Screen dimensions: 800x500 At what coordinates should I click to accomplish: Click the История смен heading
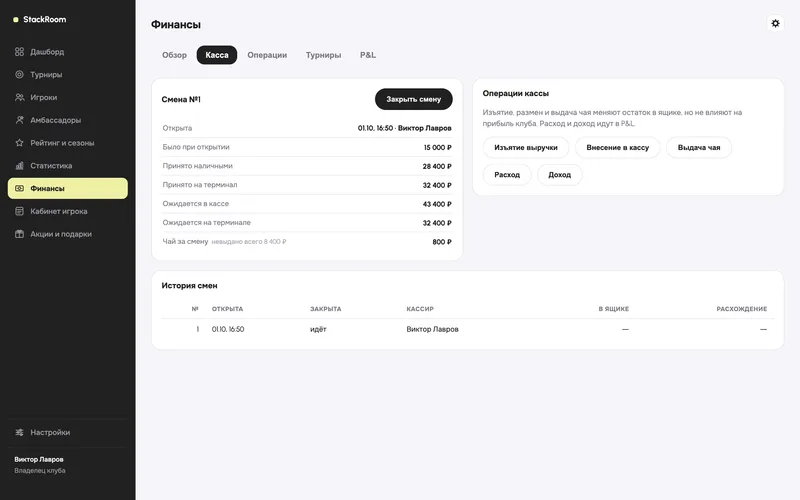click(x=189, y=286)
